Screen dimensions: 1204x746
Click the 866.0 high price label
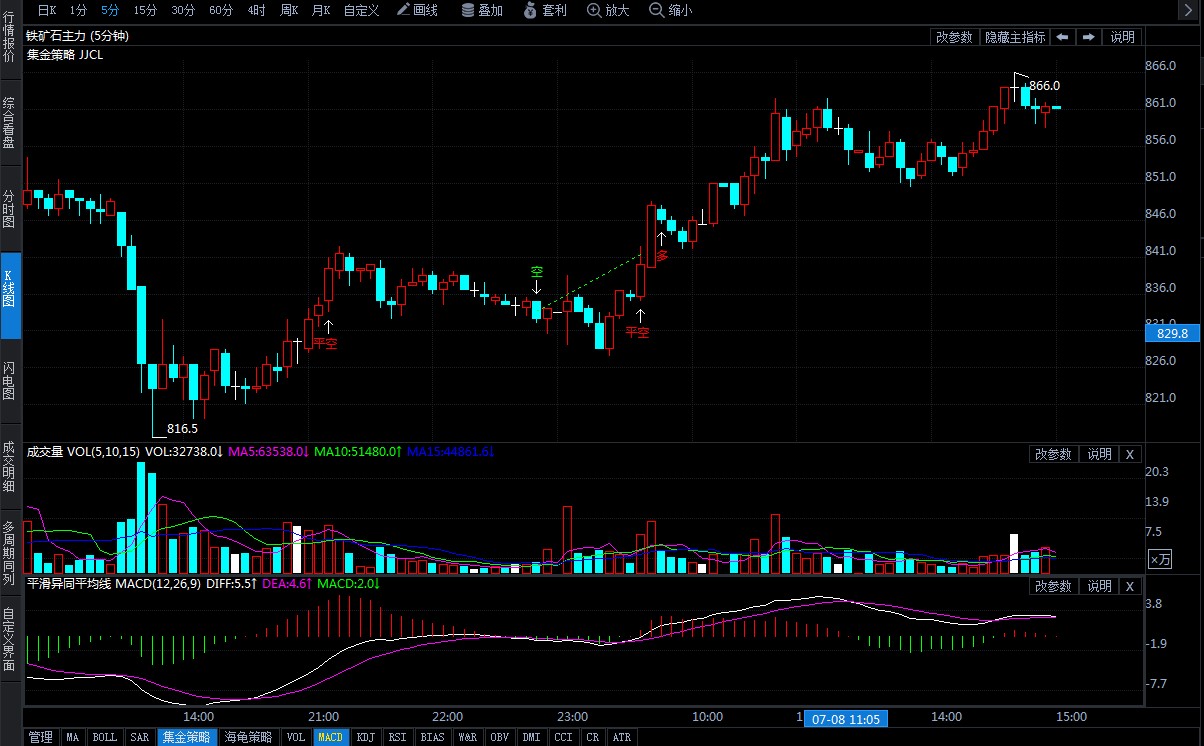coord(1045,86)
